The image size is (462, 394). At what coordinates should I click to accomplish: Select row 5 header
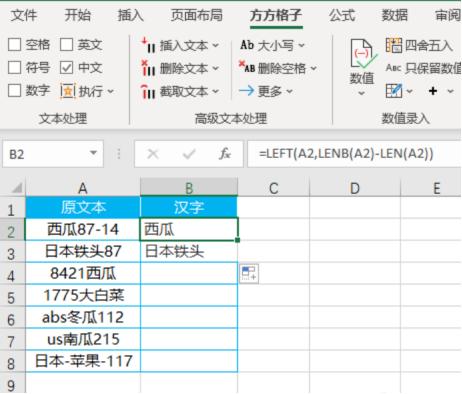(12, 296)
